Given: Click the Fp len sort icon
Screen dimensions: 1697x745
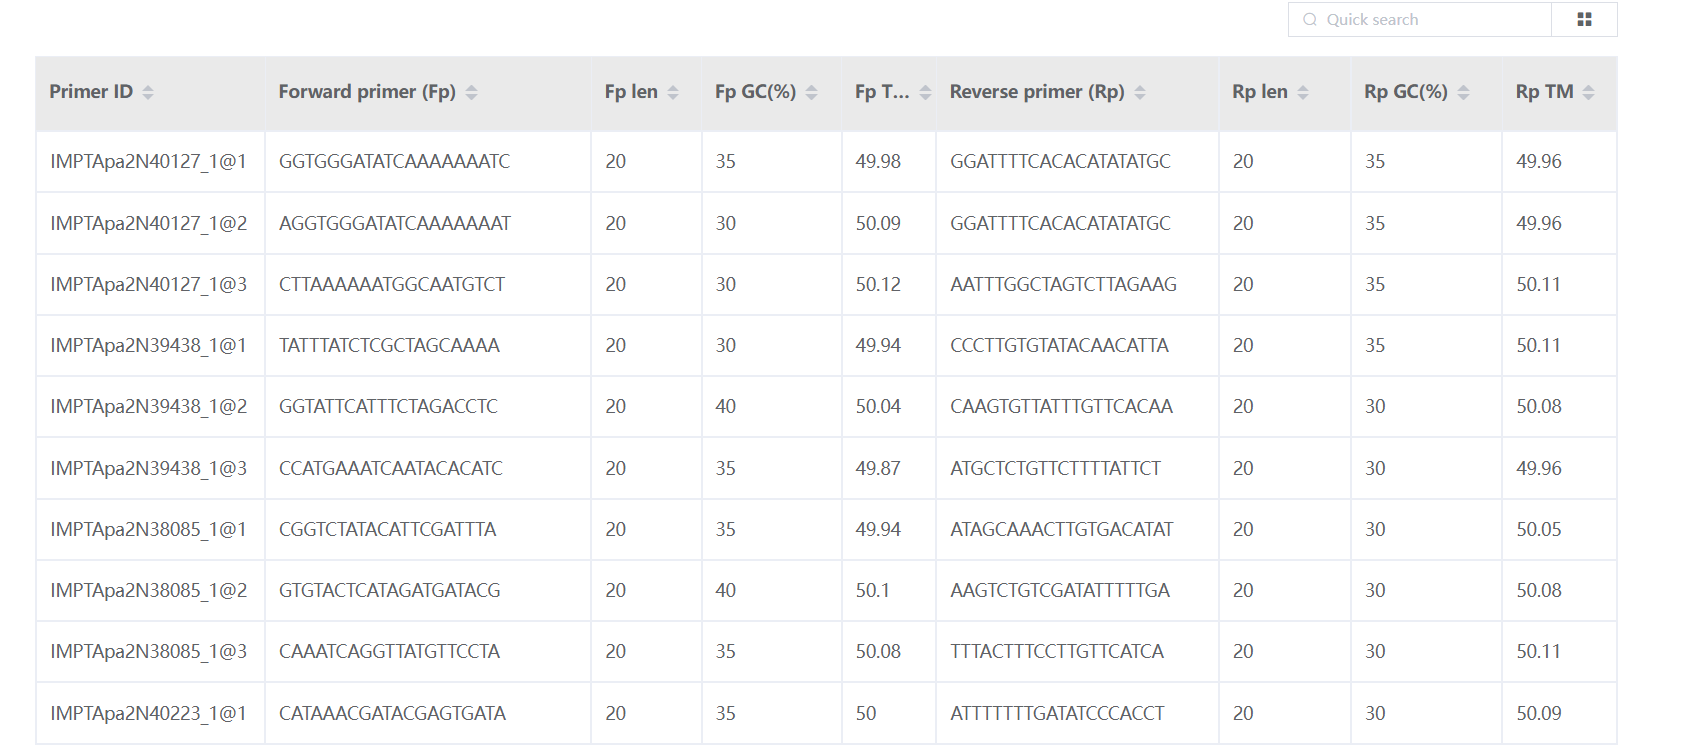Looking at the screenshot, I should pyautogui.click(x=673, y=92).
